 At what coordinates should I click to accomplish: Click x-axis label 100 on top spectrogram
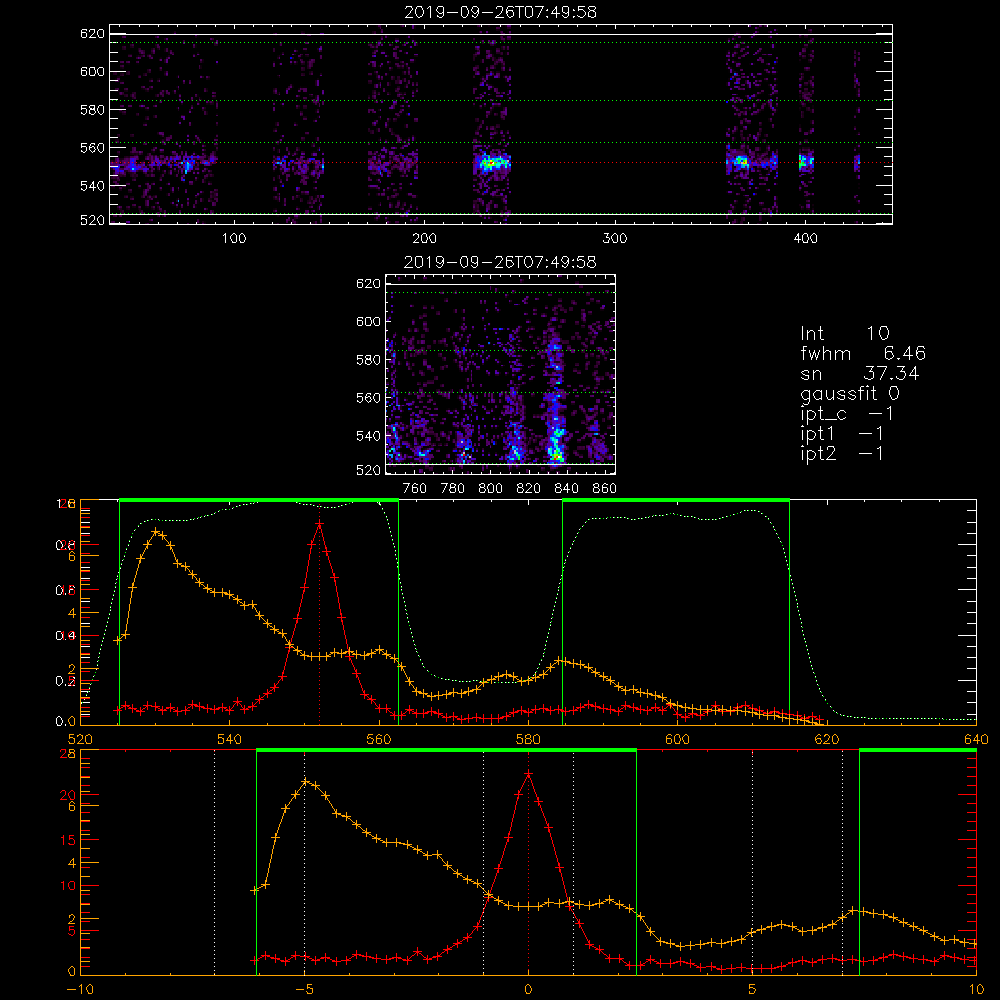234,239
